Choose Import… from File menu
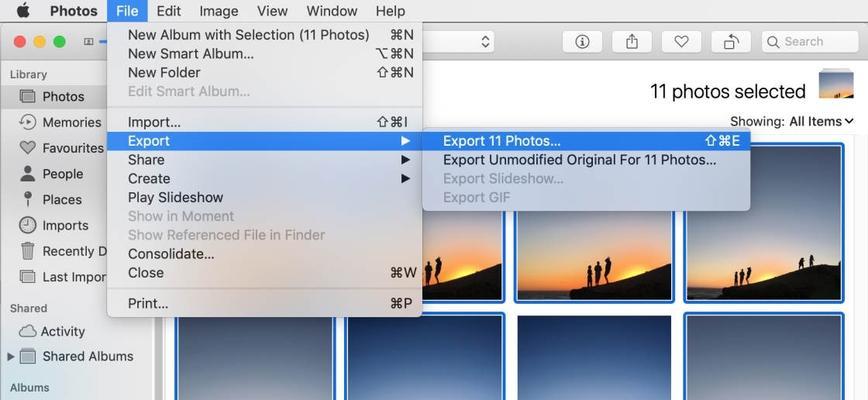The image size is (868, 400). [264, 122]
